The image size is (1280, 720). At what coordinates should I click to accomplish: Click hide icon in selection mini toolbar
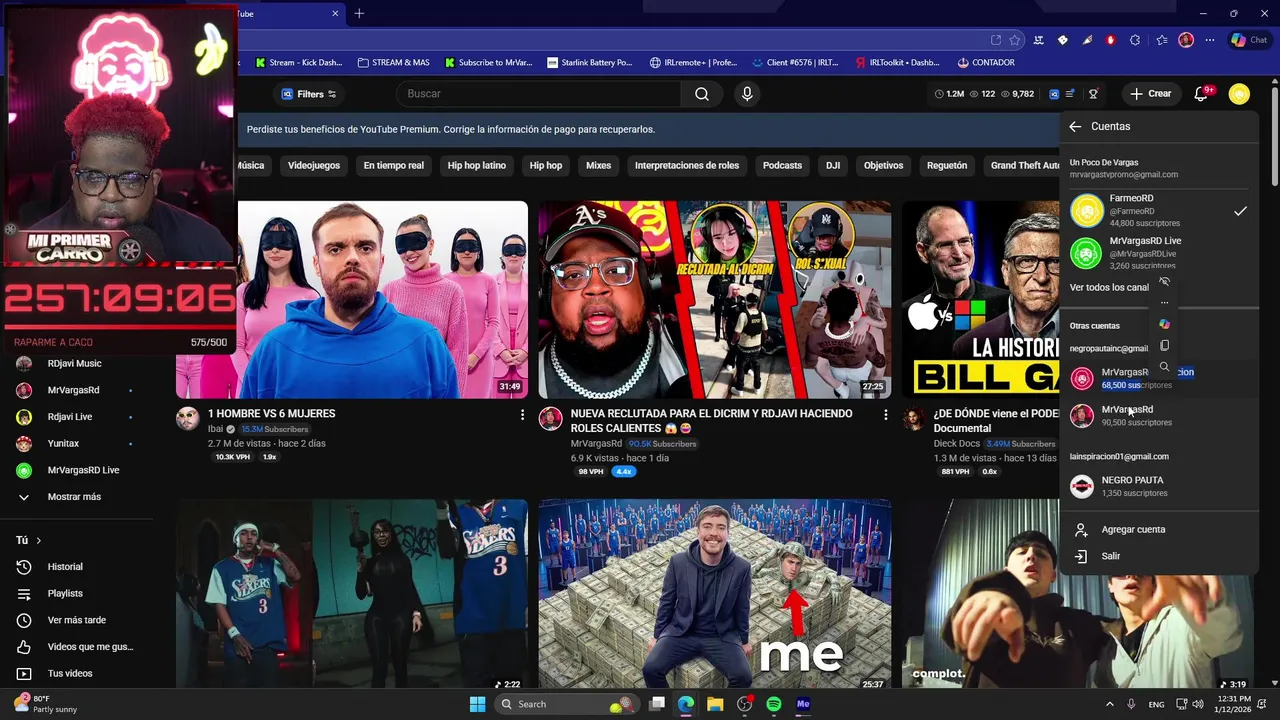click(x=1164, y=282)
